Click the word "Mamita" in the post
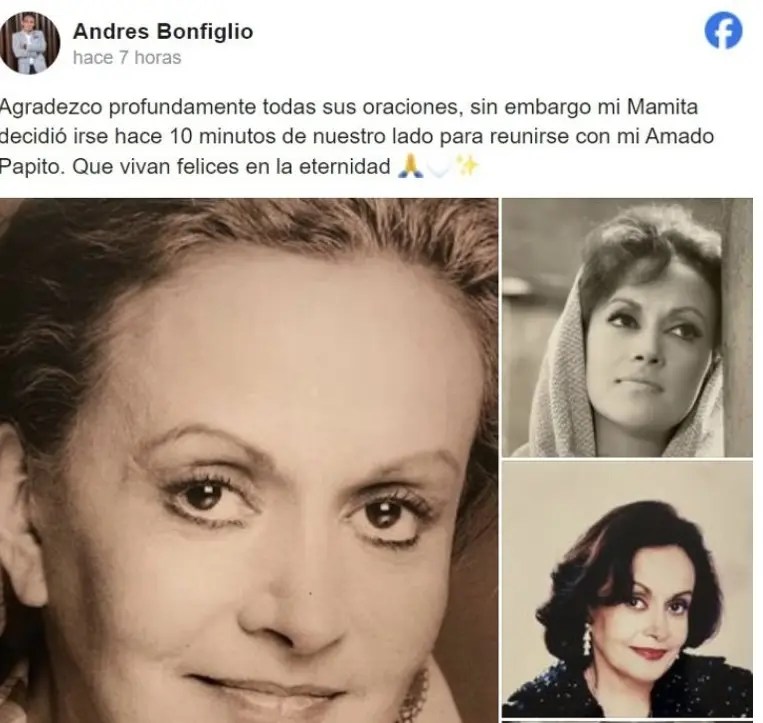 pos(662,107)
